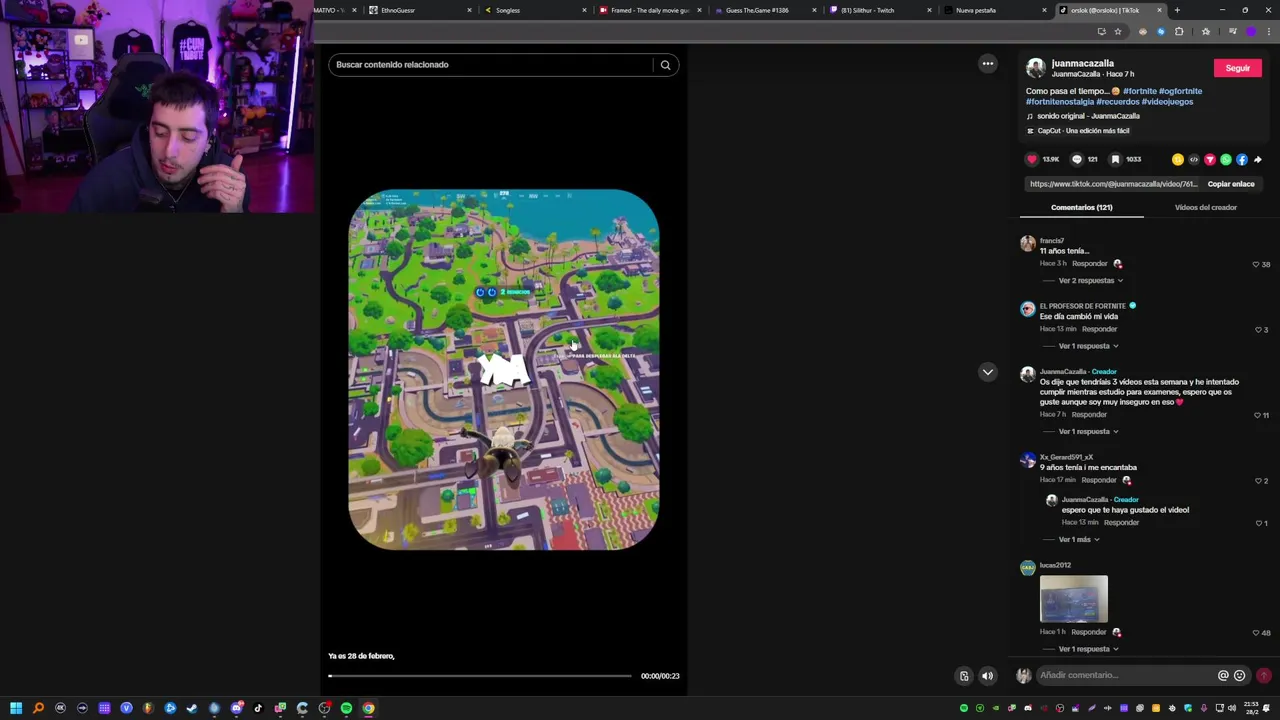
Task: Expand 'Ver 1 respuesta' under lucas2012's comment
Action: coord(1088,649)
